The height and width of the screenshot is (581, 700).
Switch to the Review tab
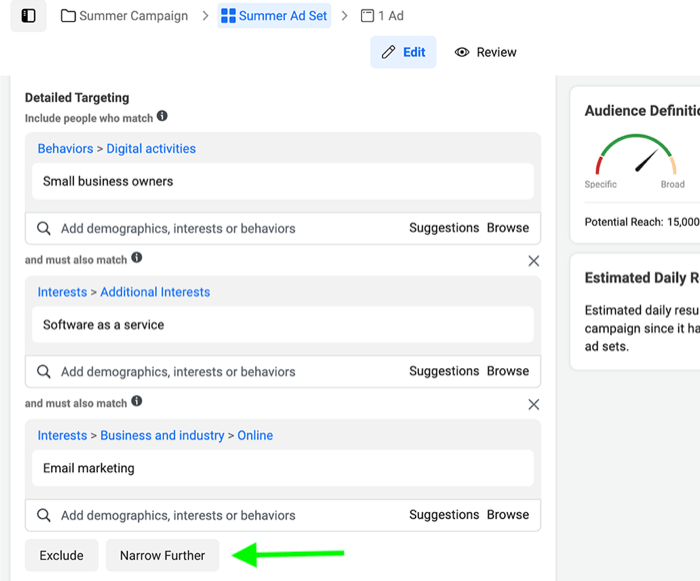[x=485, y=52]
